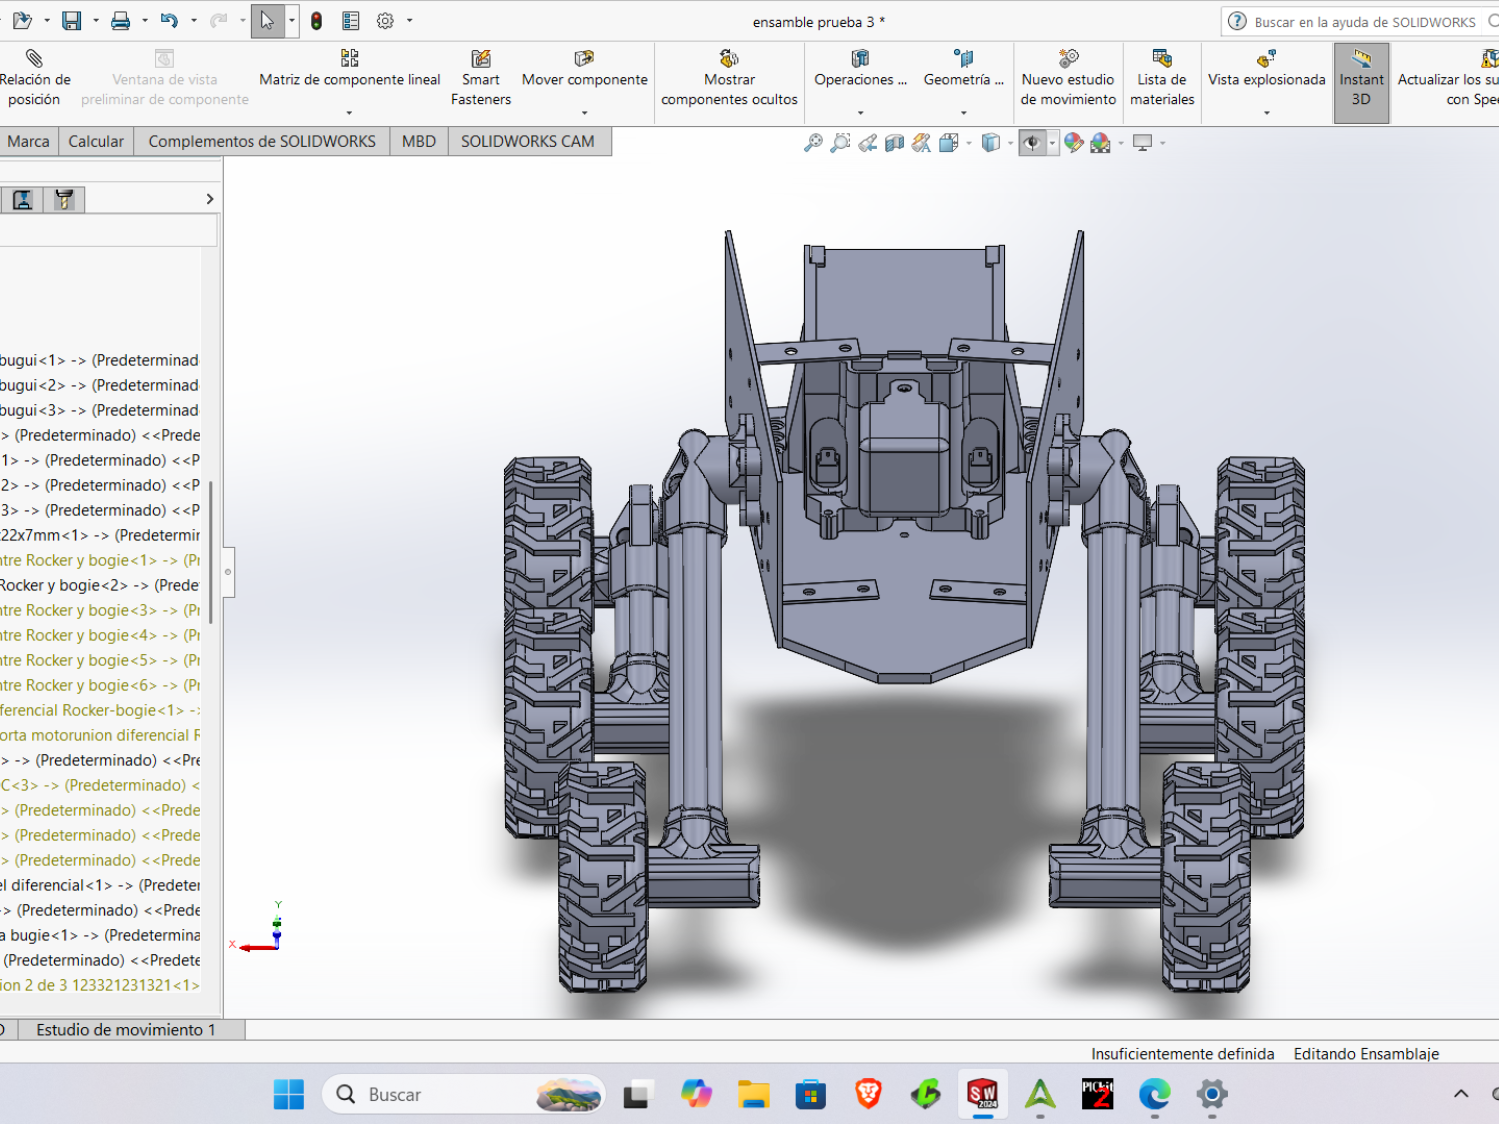Click the Insuficientemente definida status text
Screen dimensions: 1499x1124
tap(1182, 1053)
